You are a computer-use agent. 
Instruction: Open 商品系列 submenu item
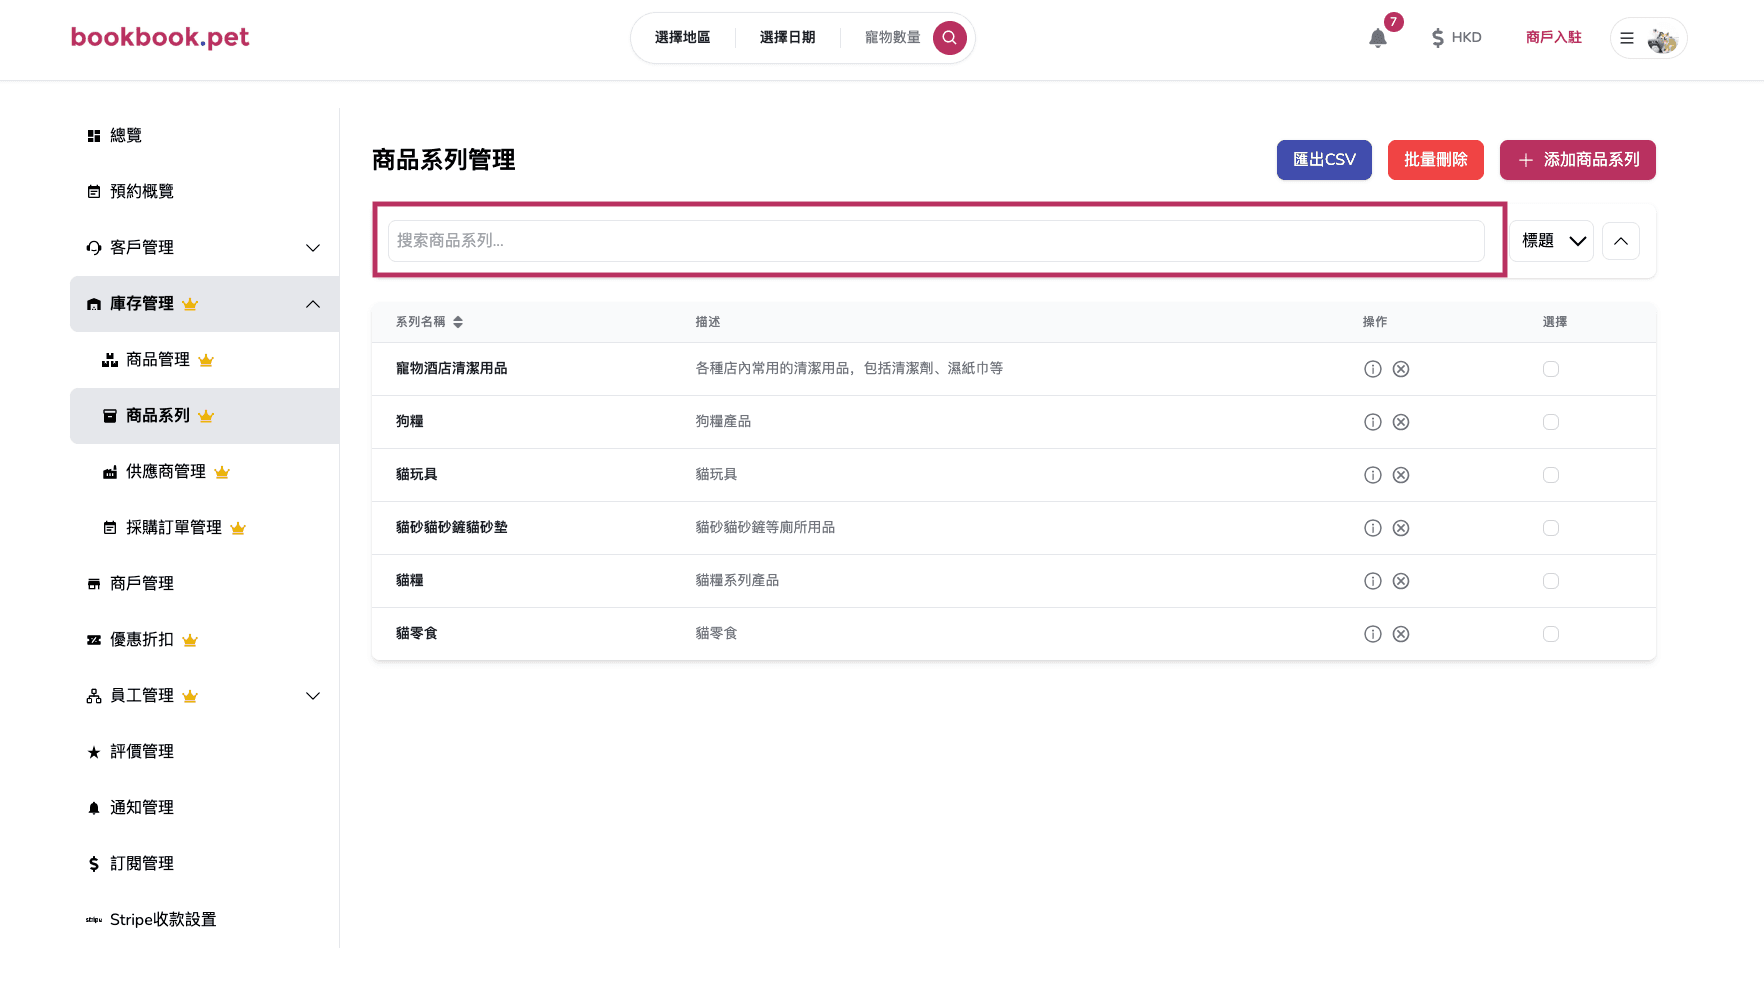(x=204, y=416)
